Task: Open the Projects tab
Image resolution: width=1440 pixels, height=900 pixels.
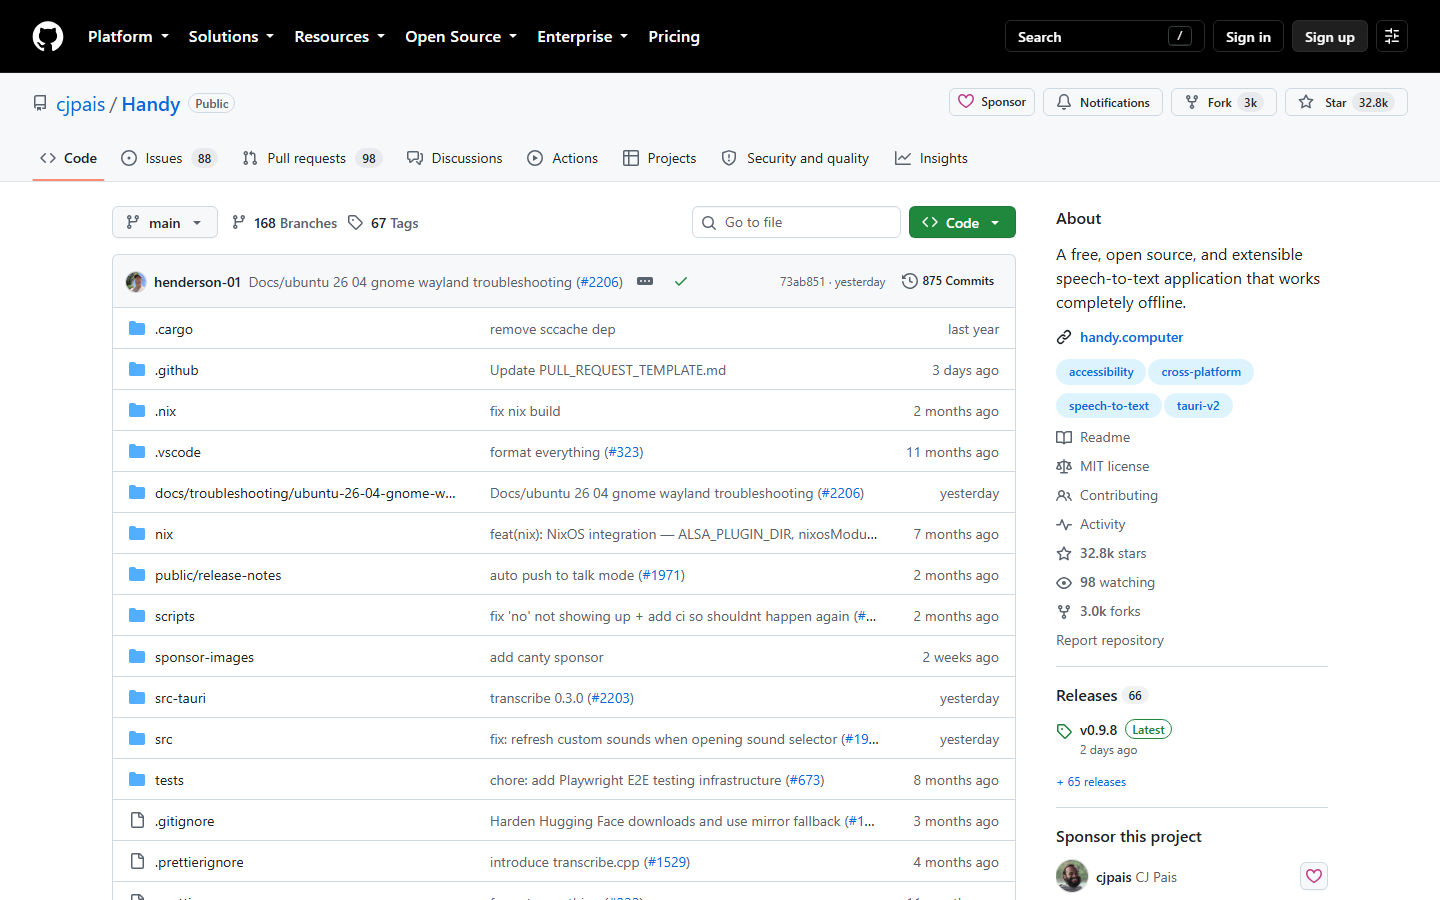Action: pyautogui.click(x=659, y=158)
